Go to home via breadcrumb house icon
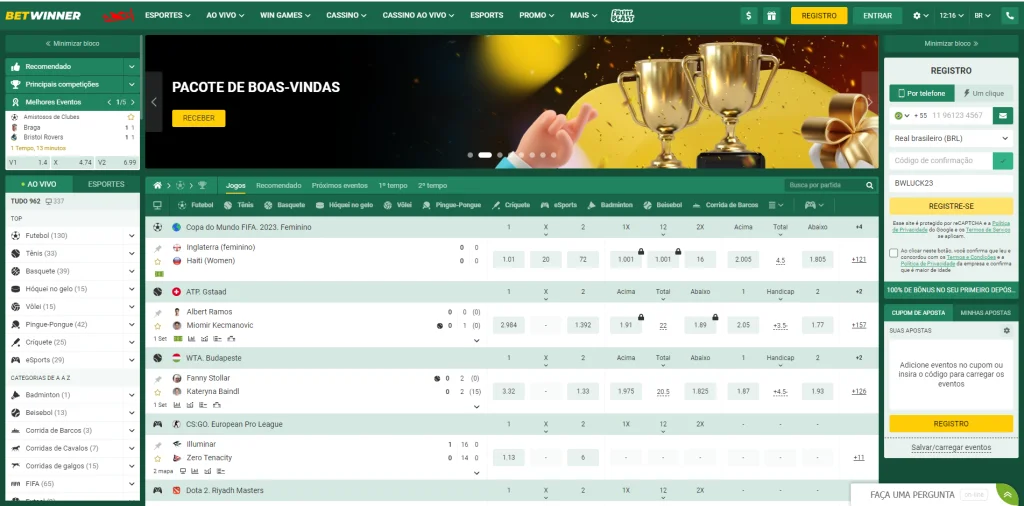 pos(157,185)
